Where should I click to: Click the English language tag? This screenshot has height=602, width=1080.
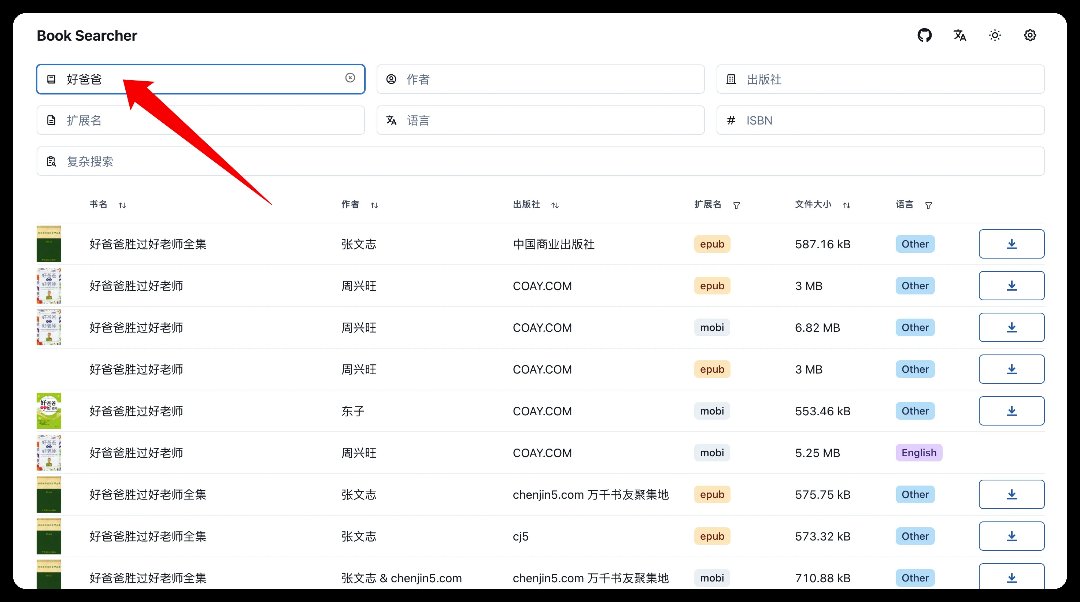tap(918, 453)
